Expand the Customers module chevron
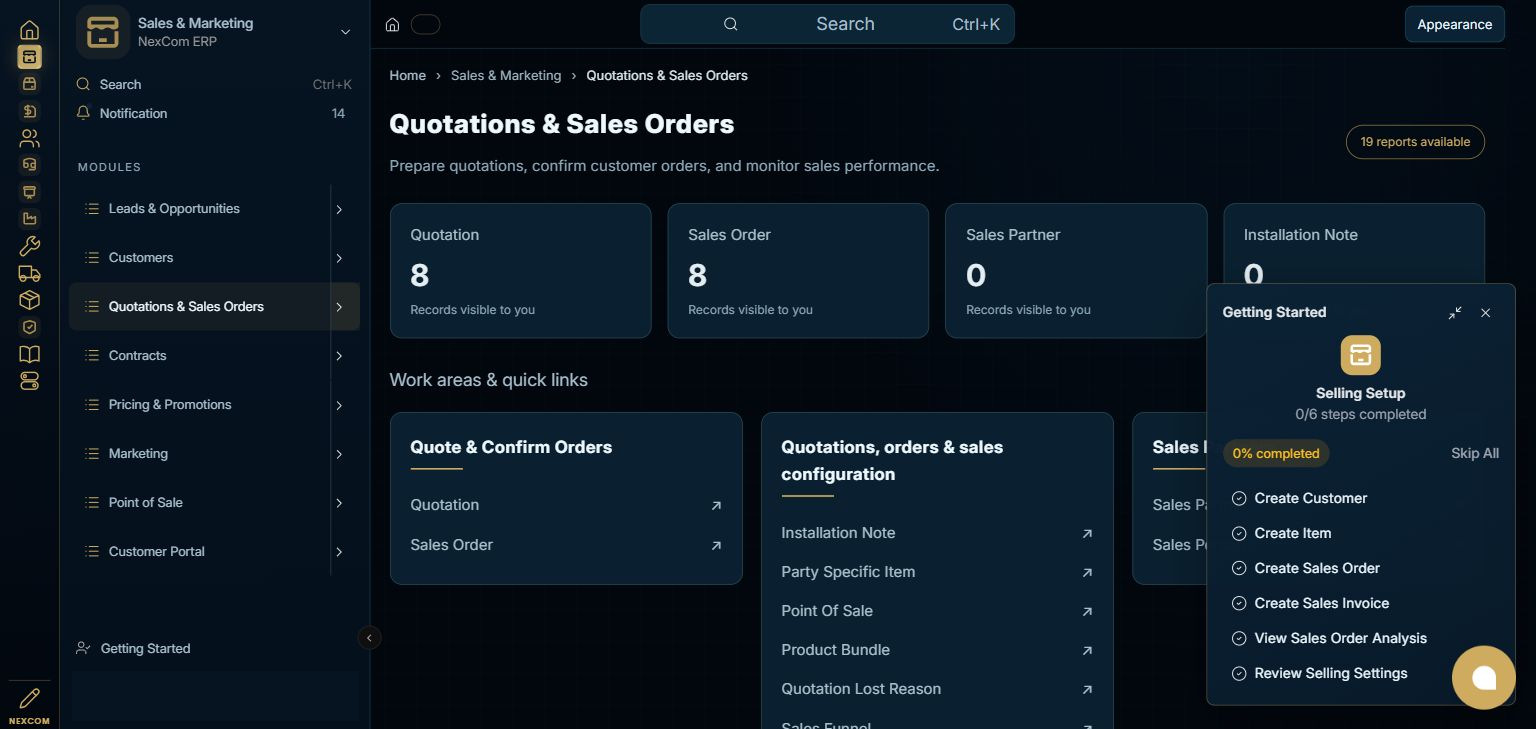This screenshot has width=1536, height=729. tap(339, 258)
